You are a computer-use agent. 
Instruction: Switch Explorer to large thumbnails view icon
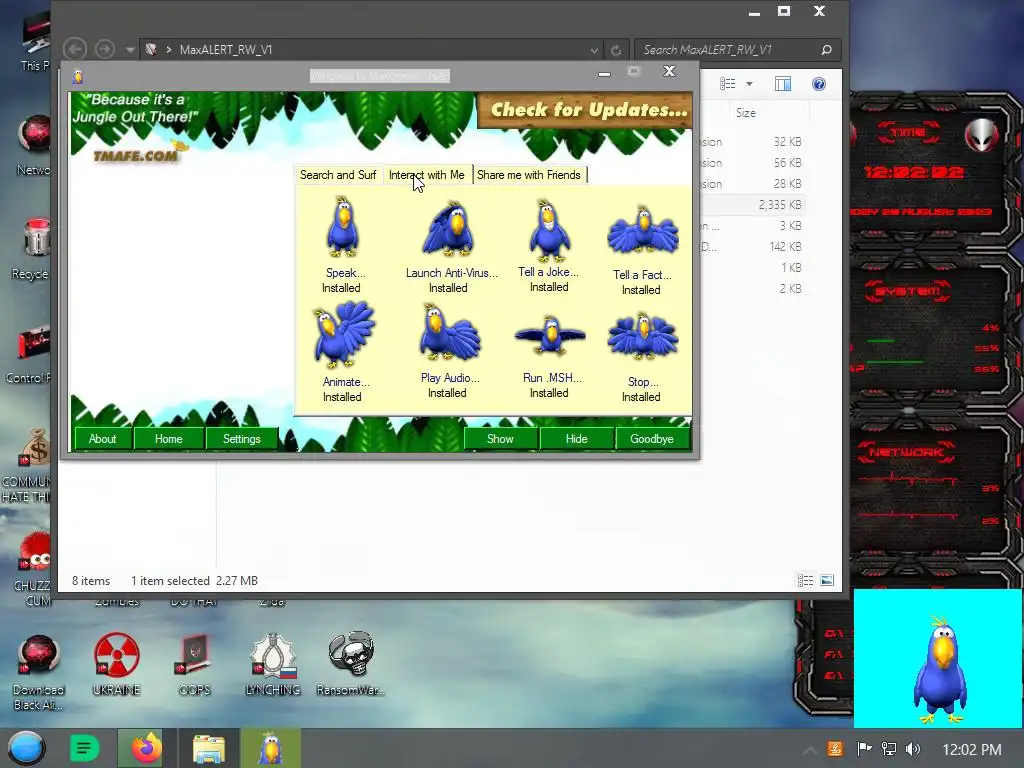click(827, 581)
